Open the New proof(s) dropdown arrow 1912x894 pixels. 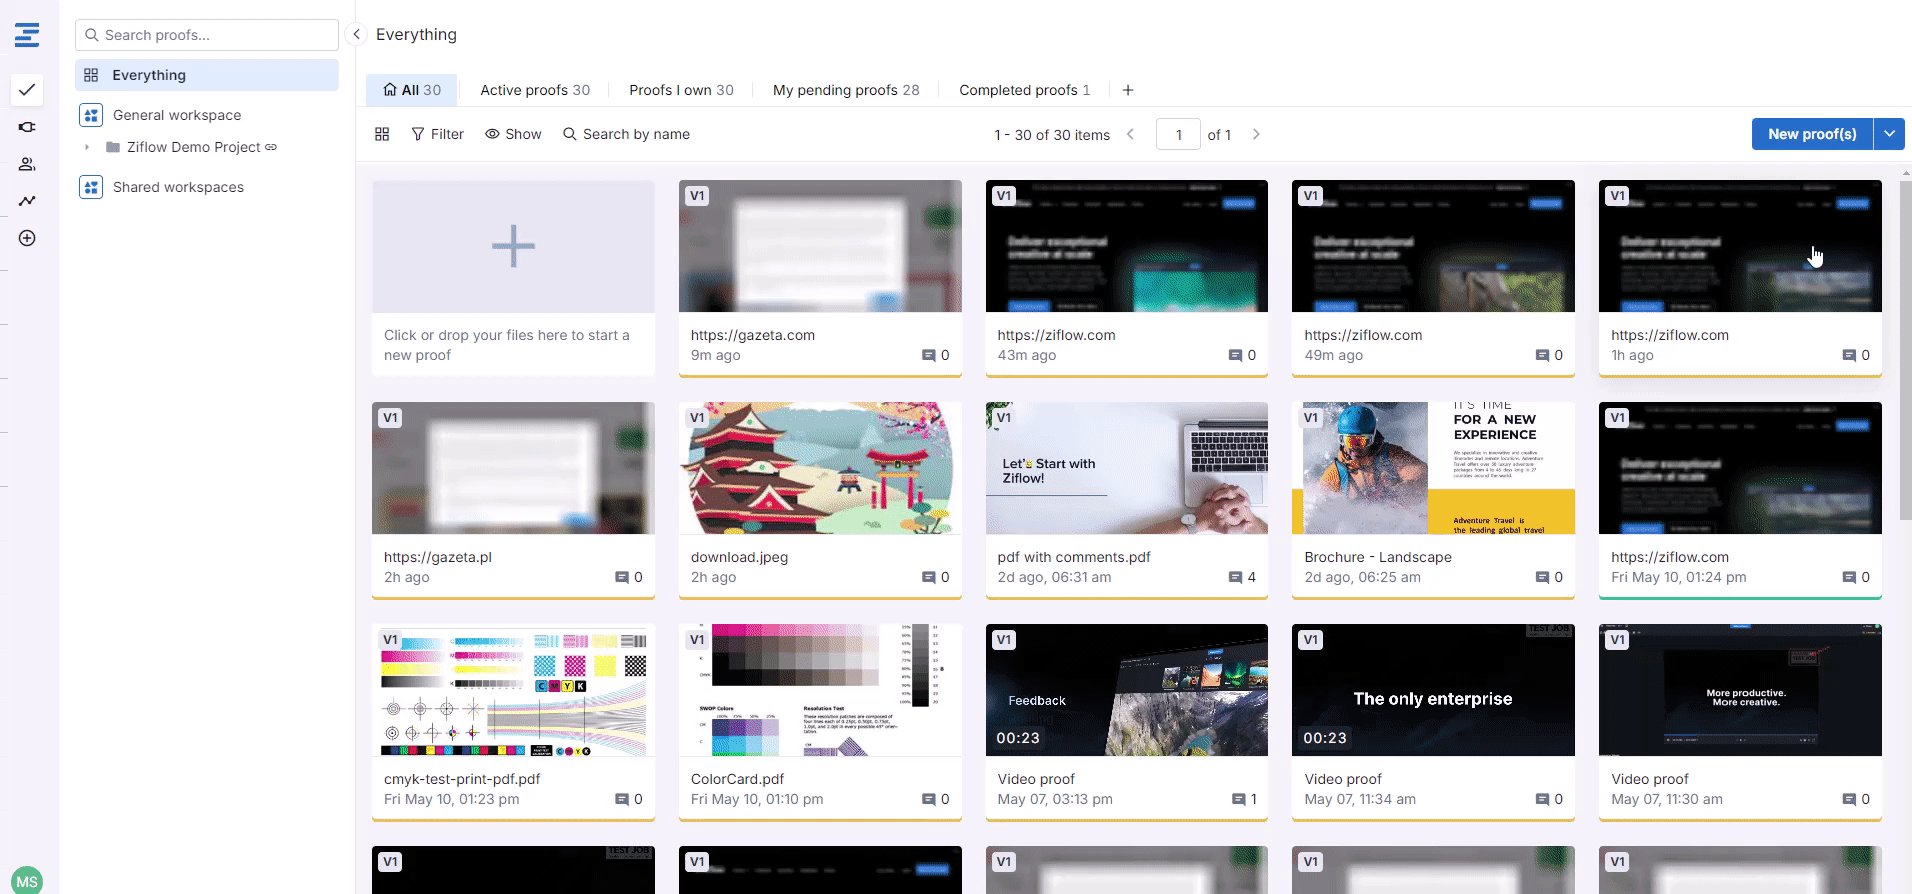coord(1889,134)
